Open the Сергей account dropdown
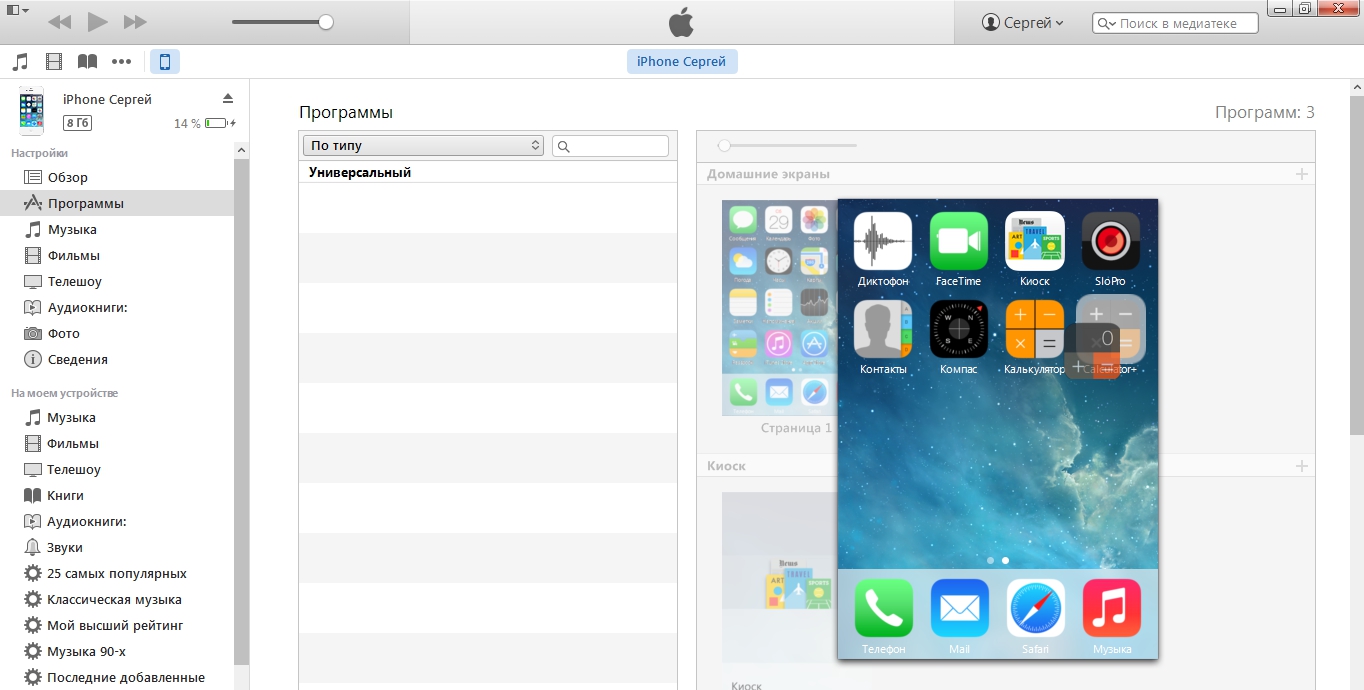The width and height of the screenshot is (1364, 690). [1022, 22]
